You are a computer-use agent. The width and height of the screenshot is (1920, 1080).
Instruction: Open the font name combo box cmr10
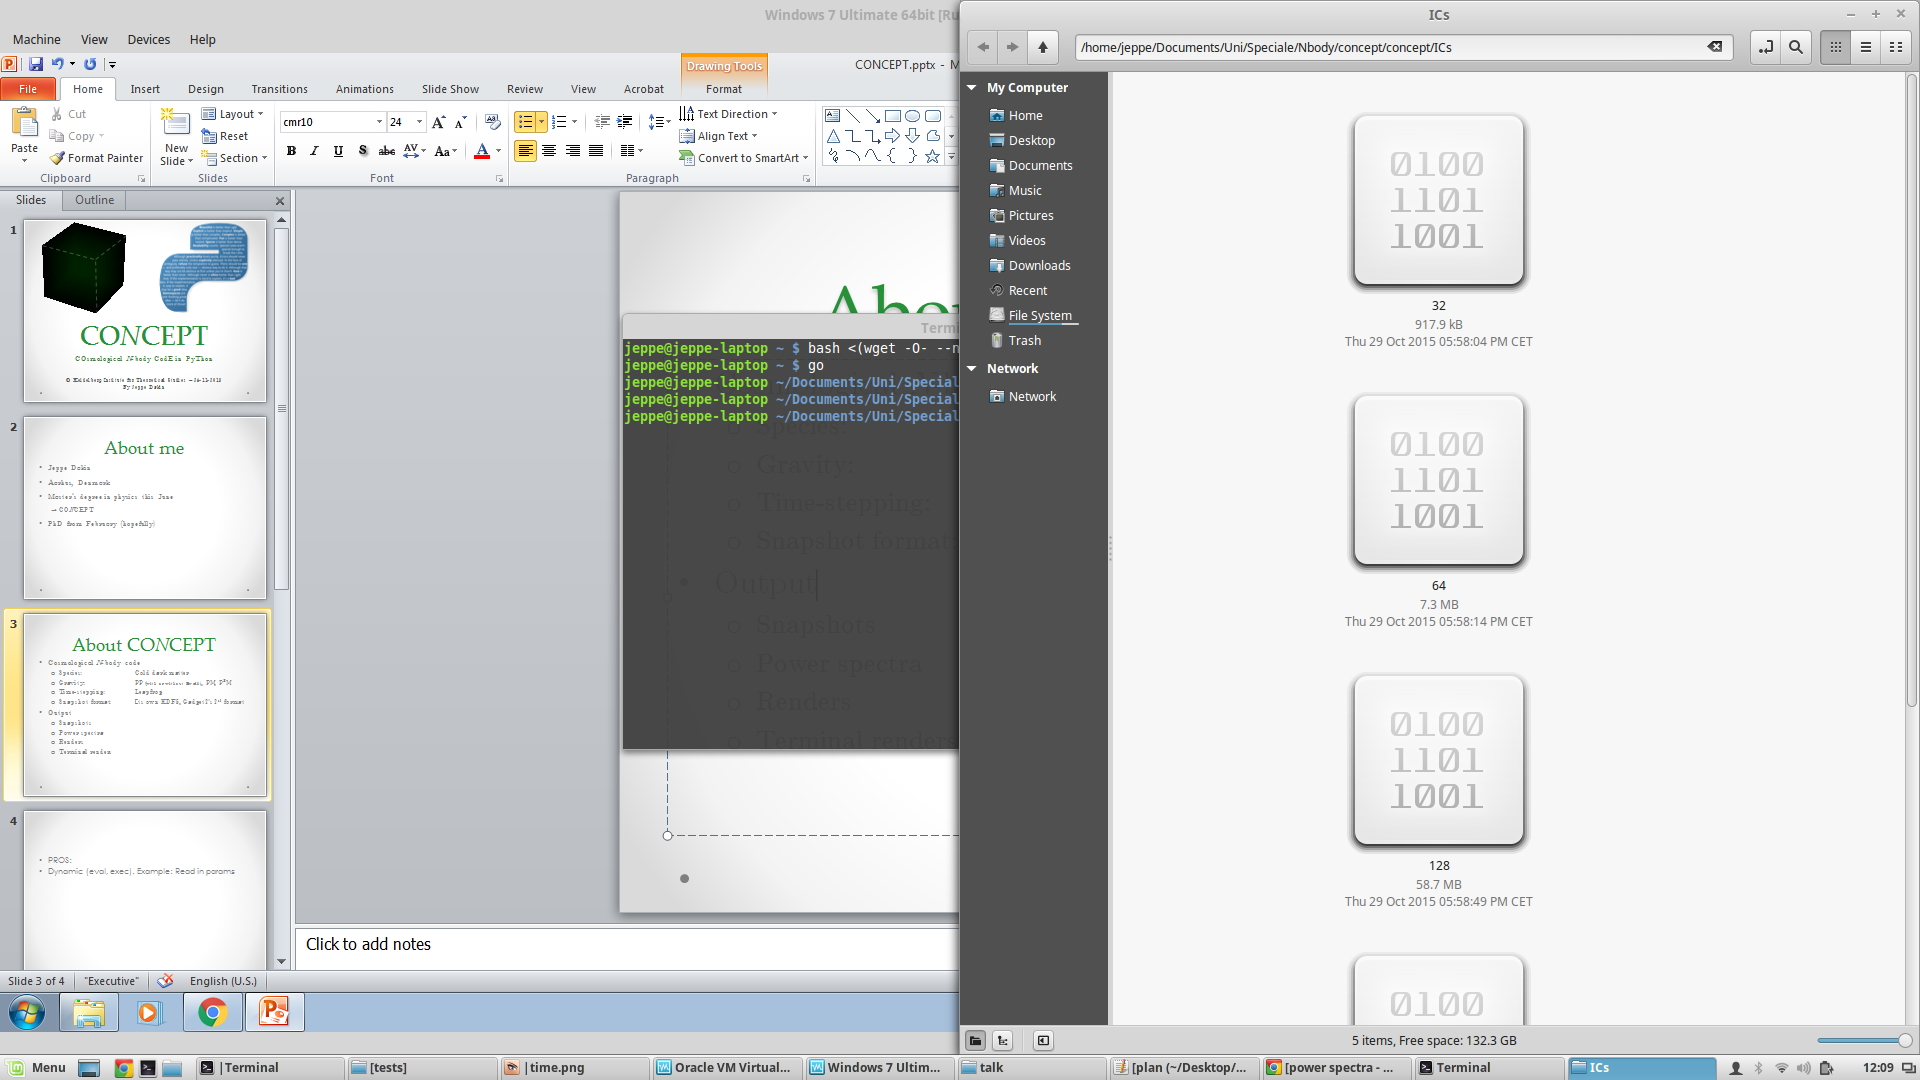pos(333,122)
